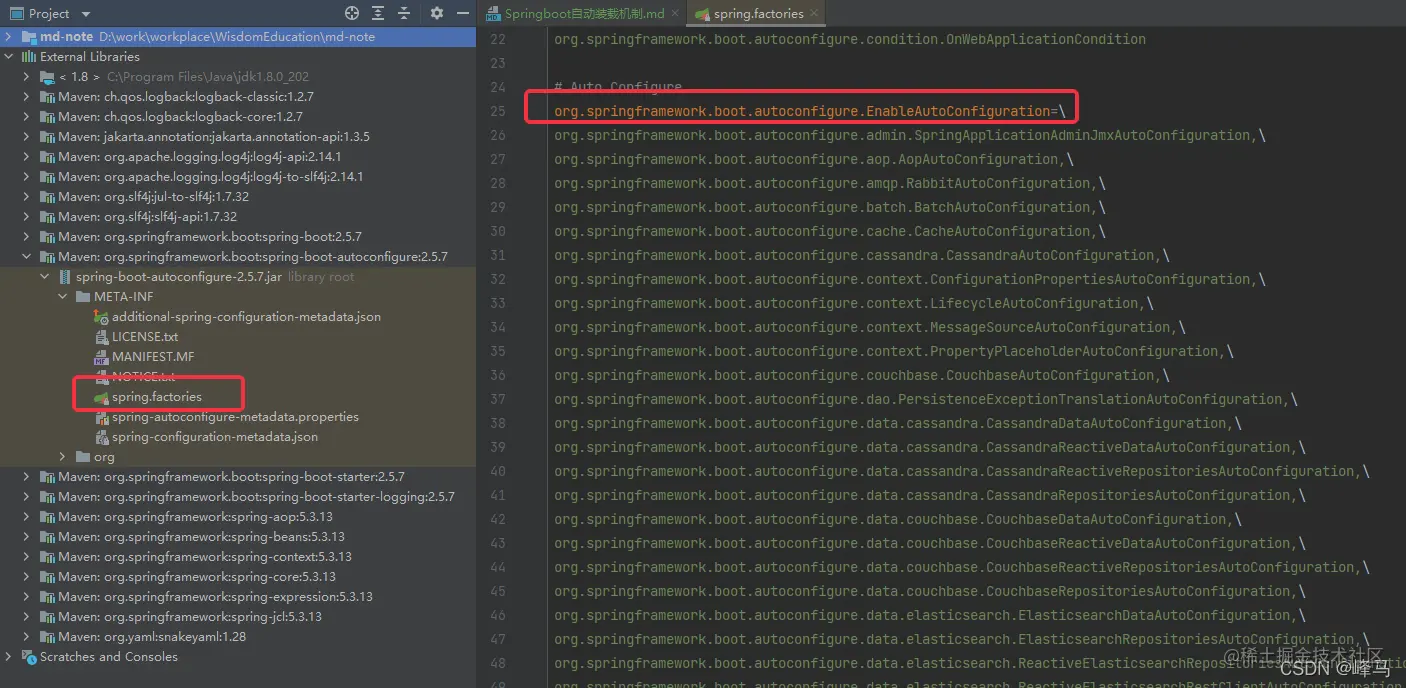Click the BatchAutoConfiguration line in editor

pos(830,207)
